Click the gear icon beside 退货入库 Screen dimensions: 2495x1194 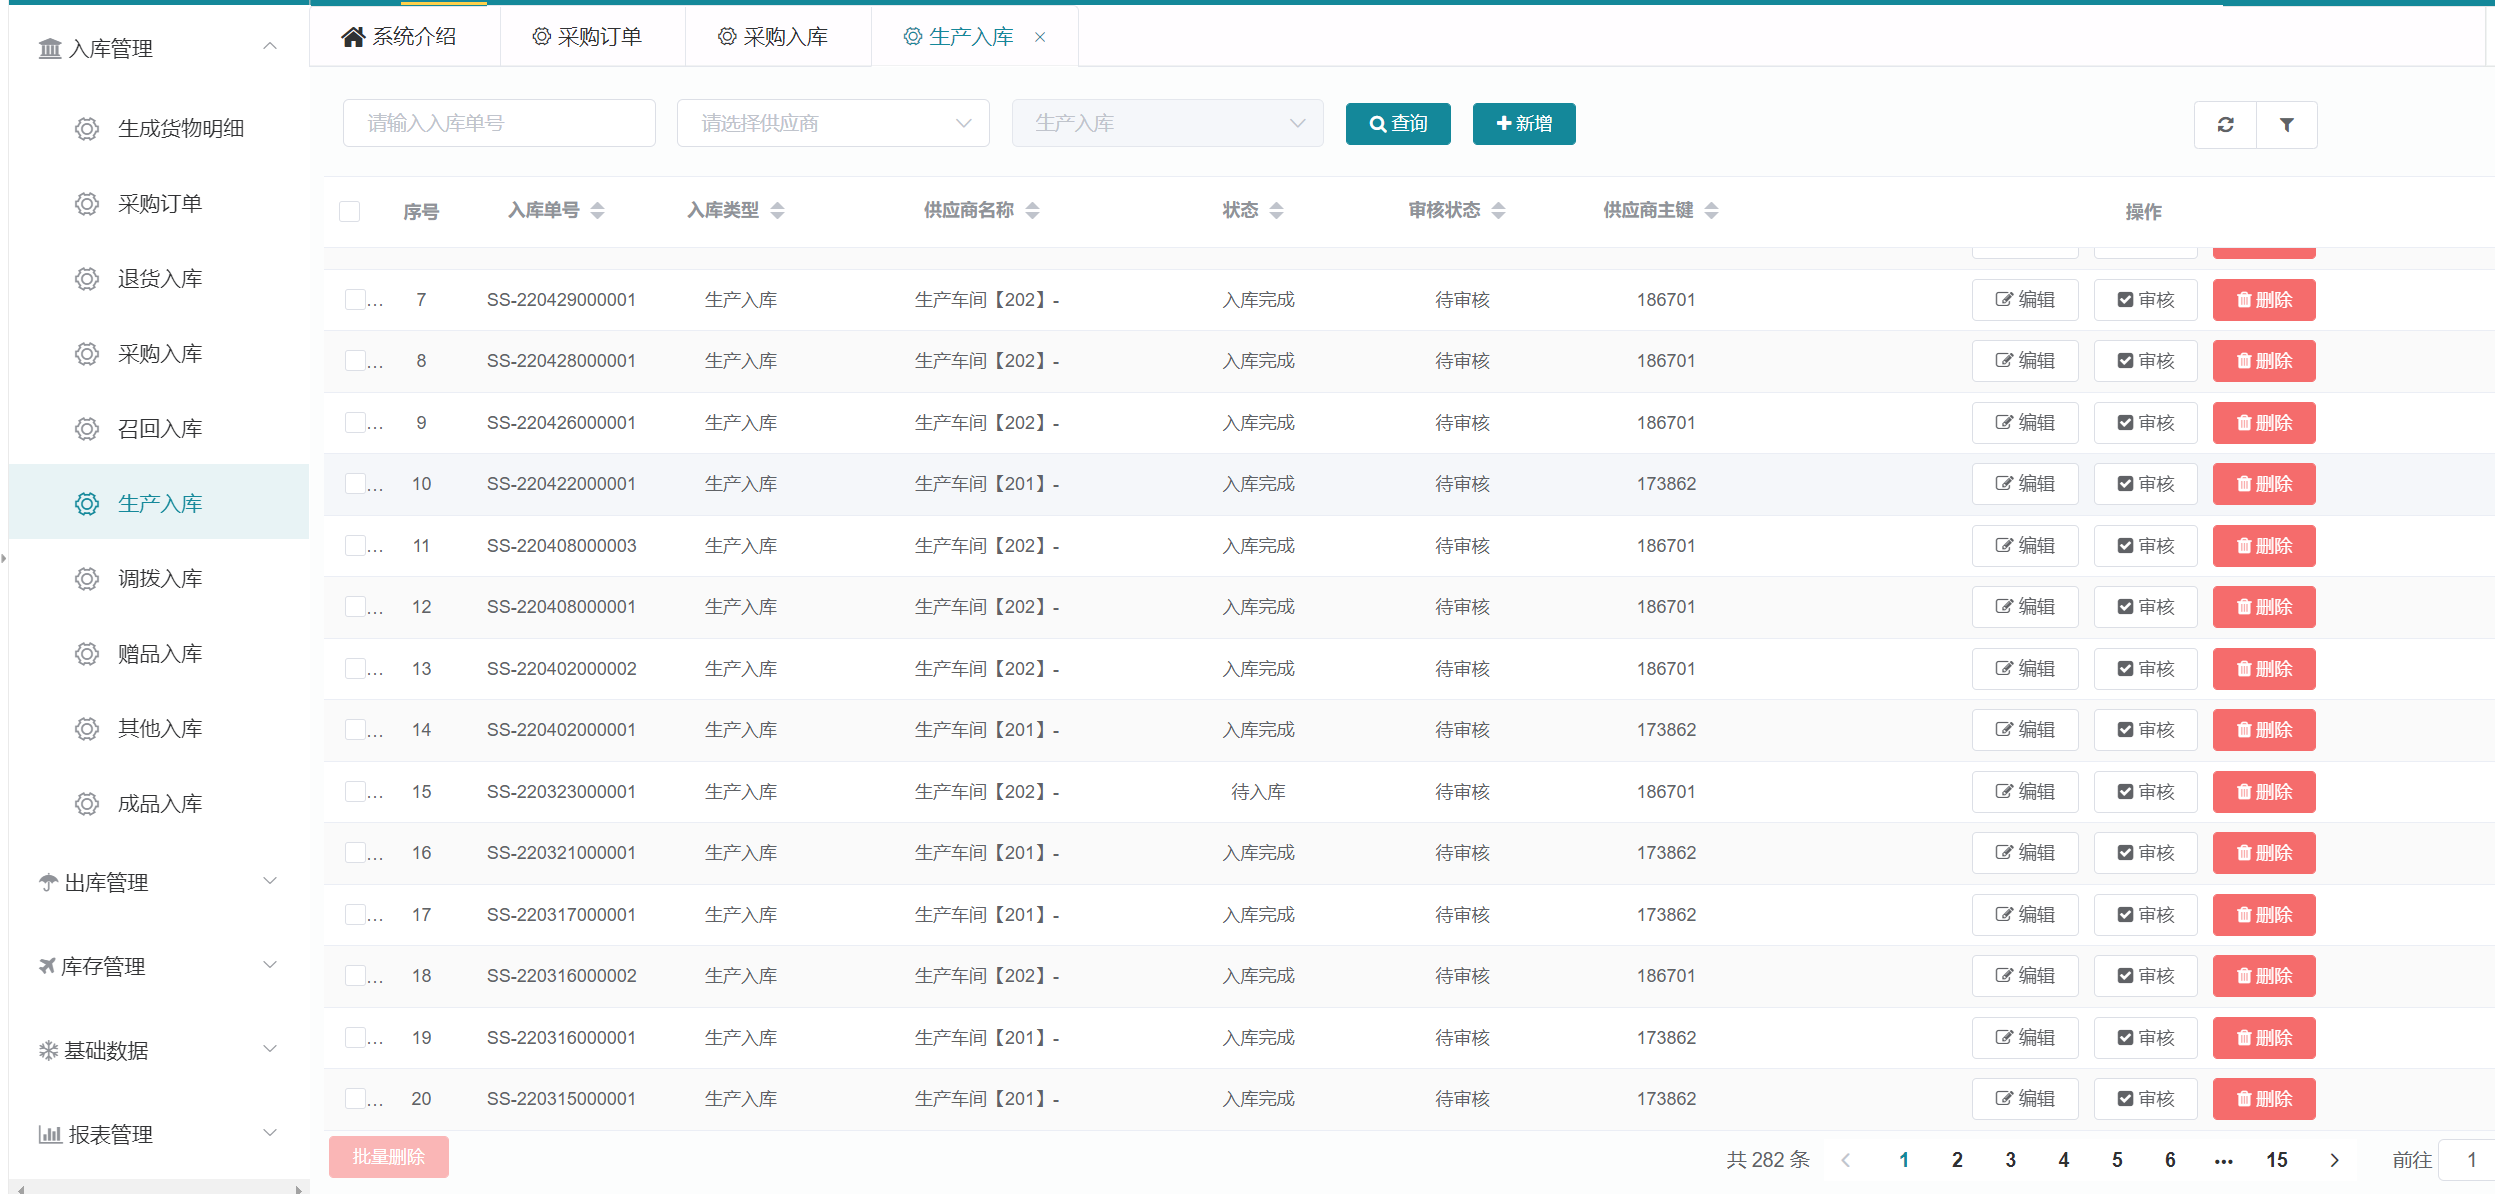coord(87,279)
